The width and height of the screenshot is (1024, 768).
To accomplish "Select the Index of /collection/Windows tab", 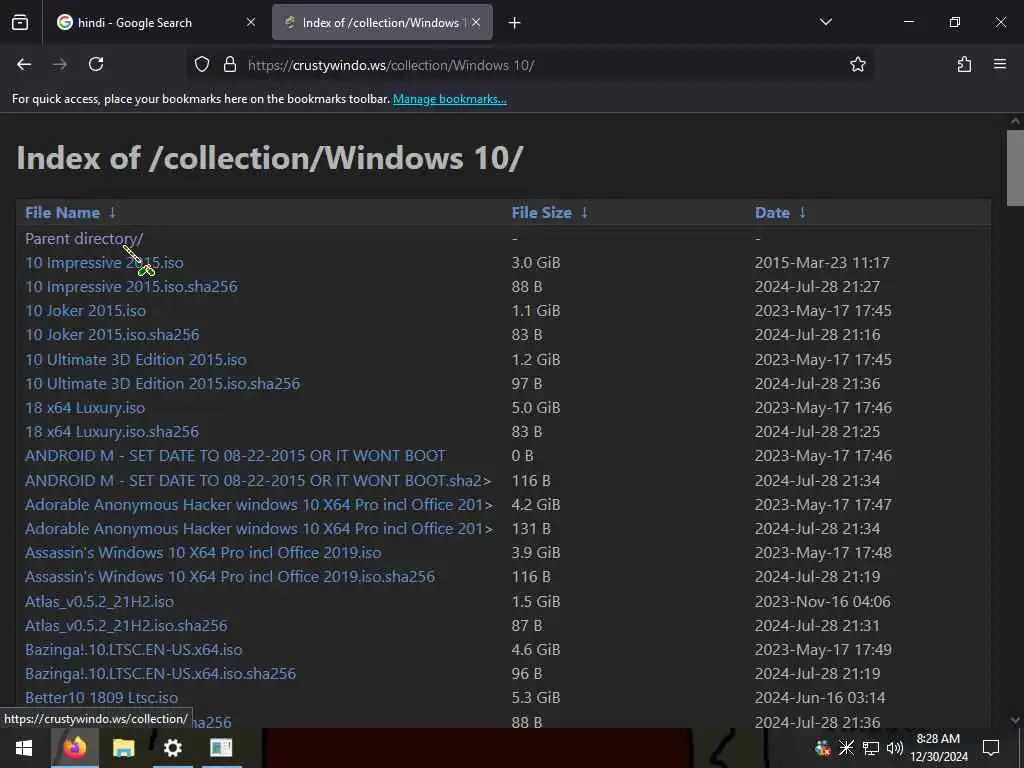I will pos(382,22).
